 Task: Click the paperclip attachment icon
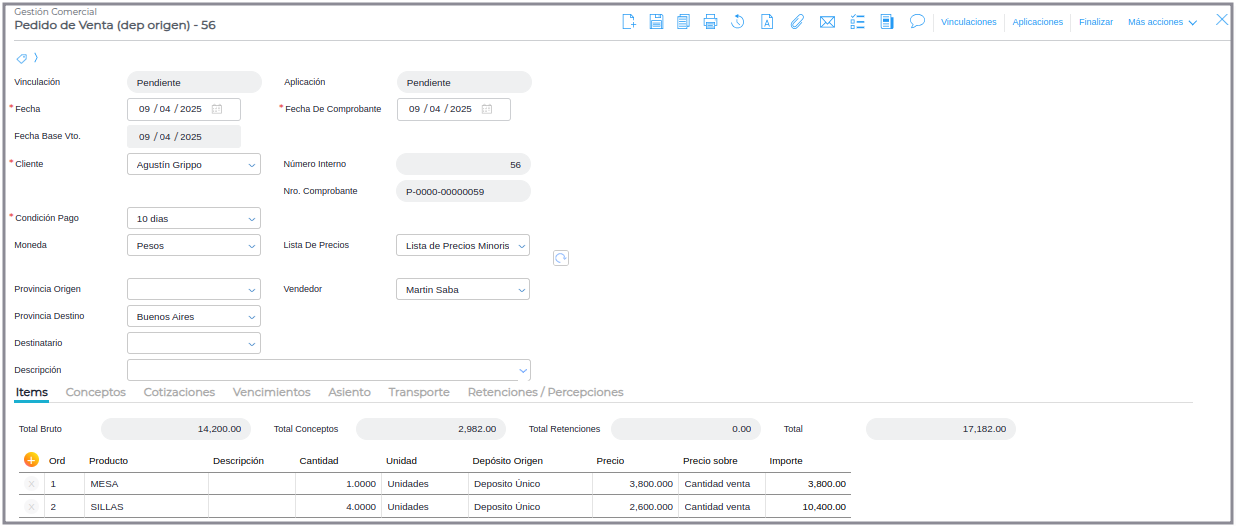[x=797, y=22]
